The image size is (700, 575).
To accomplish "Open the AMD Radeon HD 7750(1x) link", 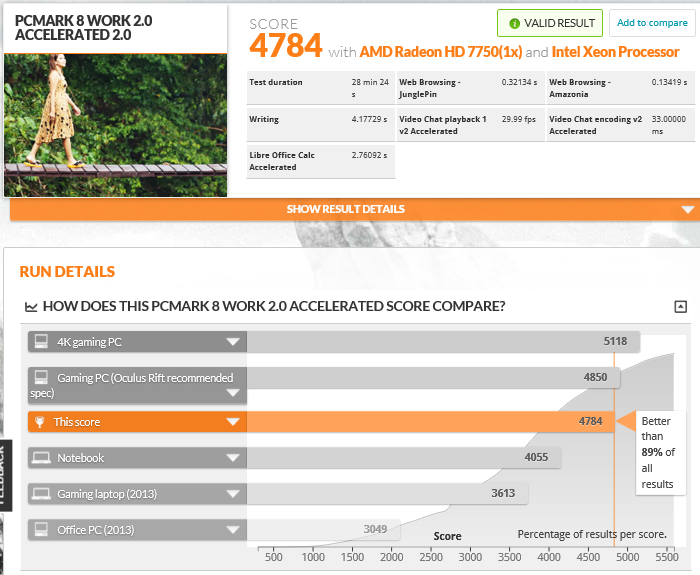I will click(441, 52).
